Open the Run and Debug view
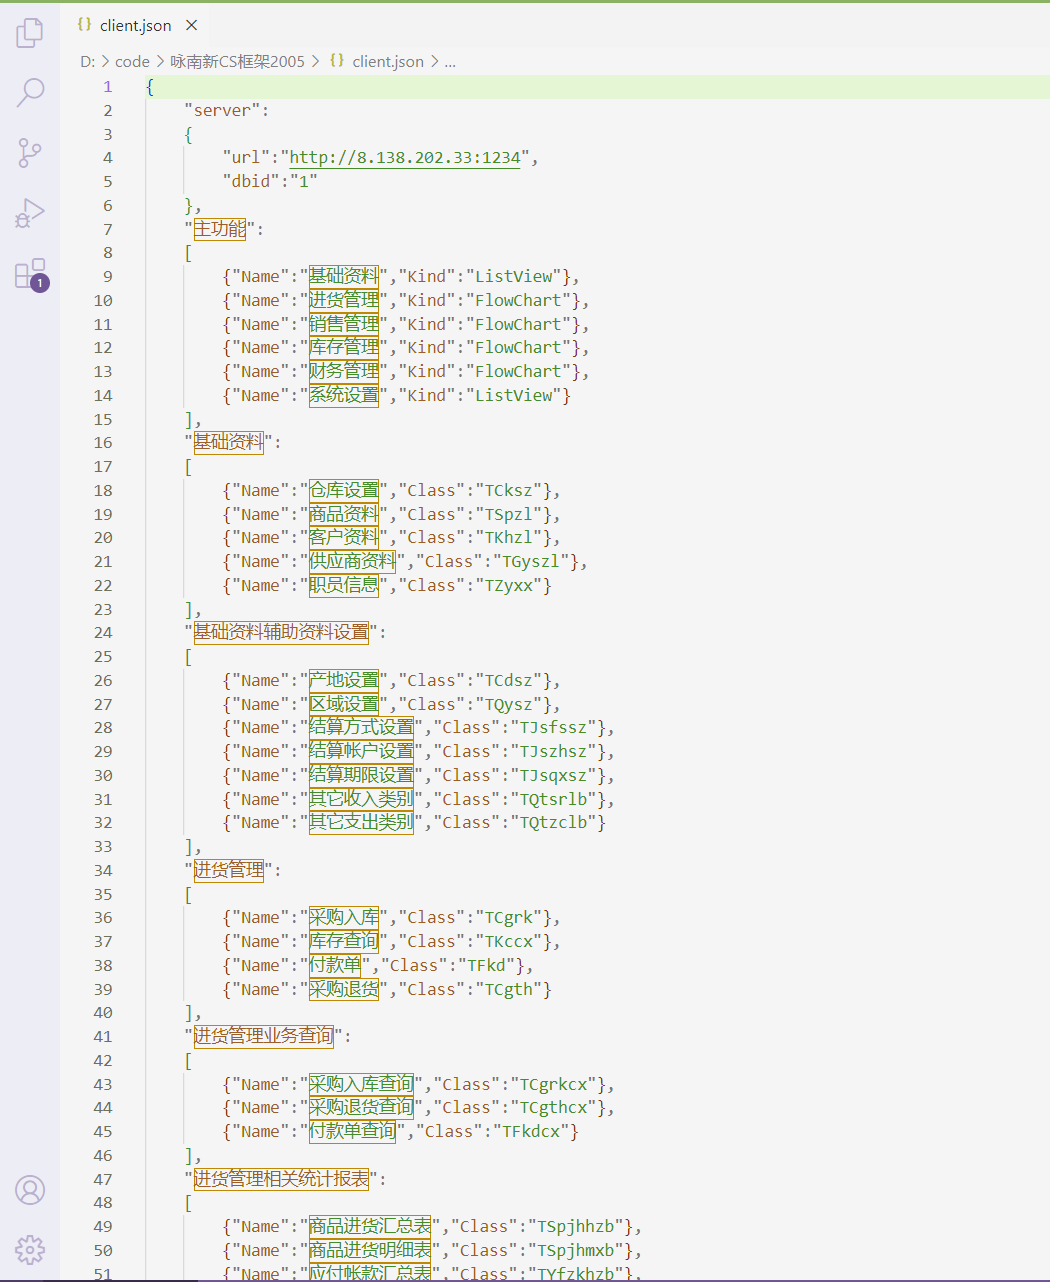This screenshot has width=1050, height=1282. click(x=30, y=213)
